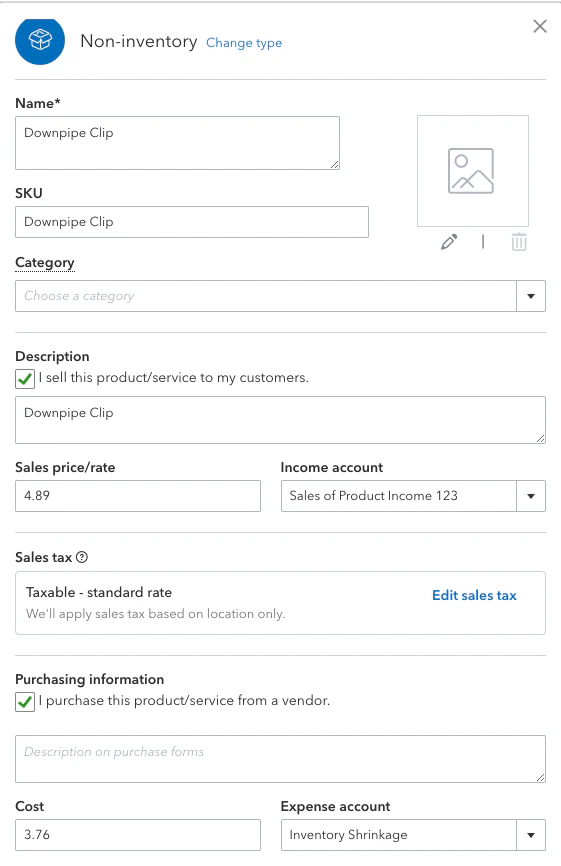Image resolution: width=561 pixels, height=866 pixels.
Task: Open the Expense account dropdown arrow
Action: [531, 835]
